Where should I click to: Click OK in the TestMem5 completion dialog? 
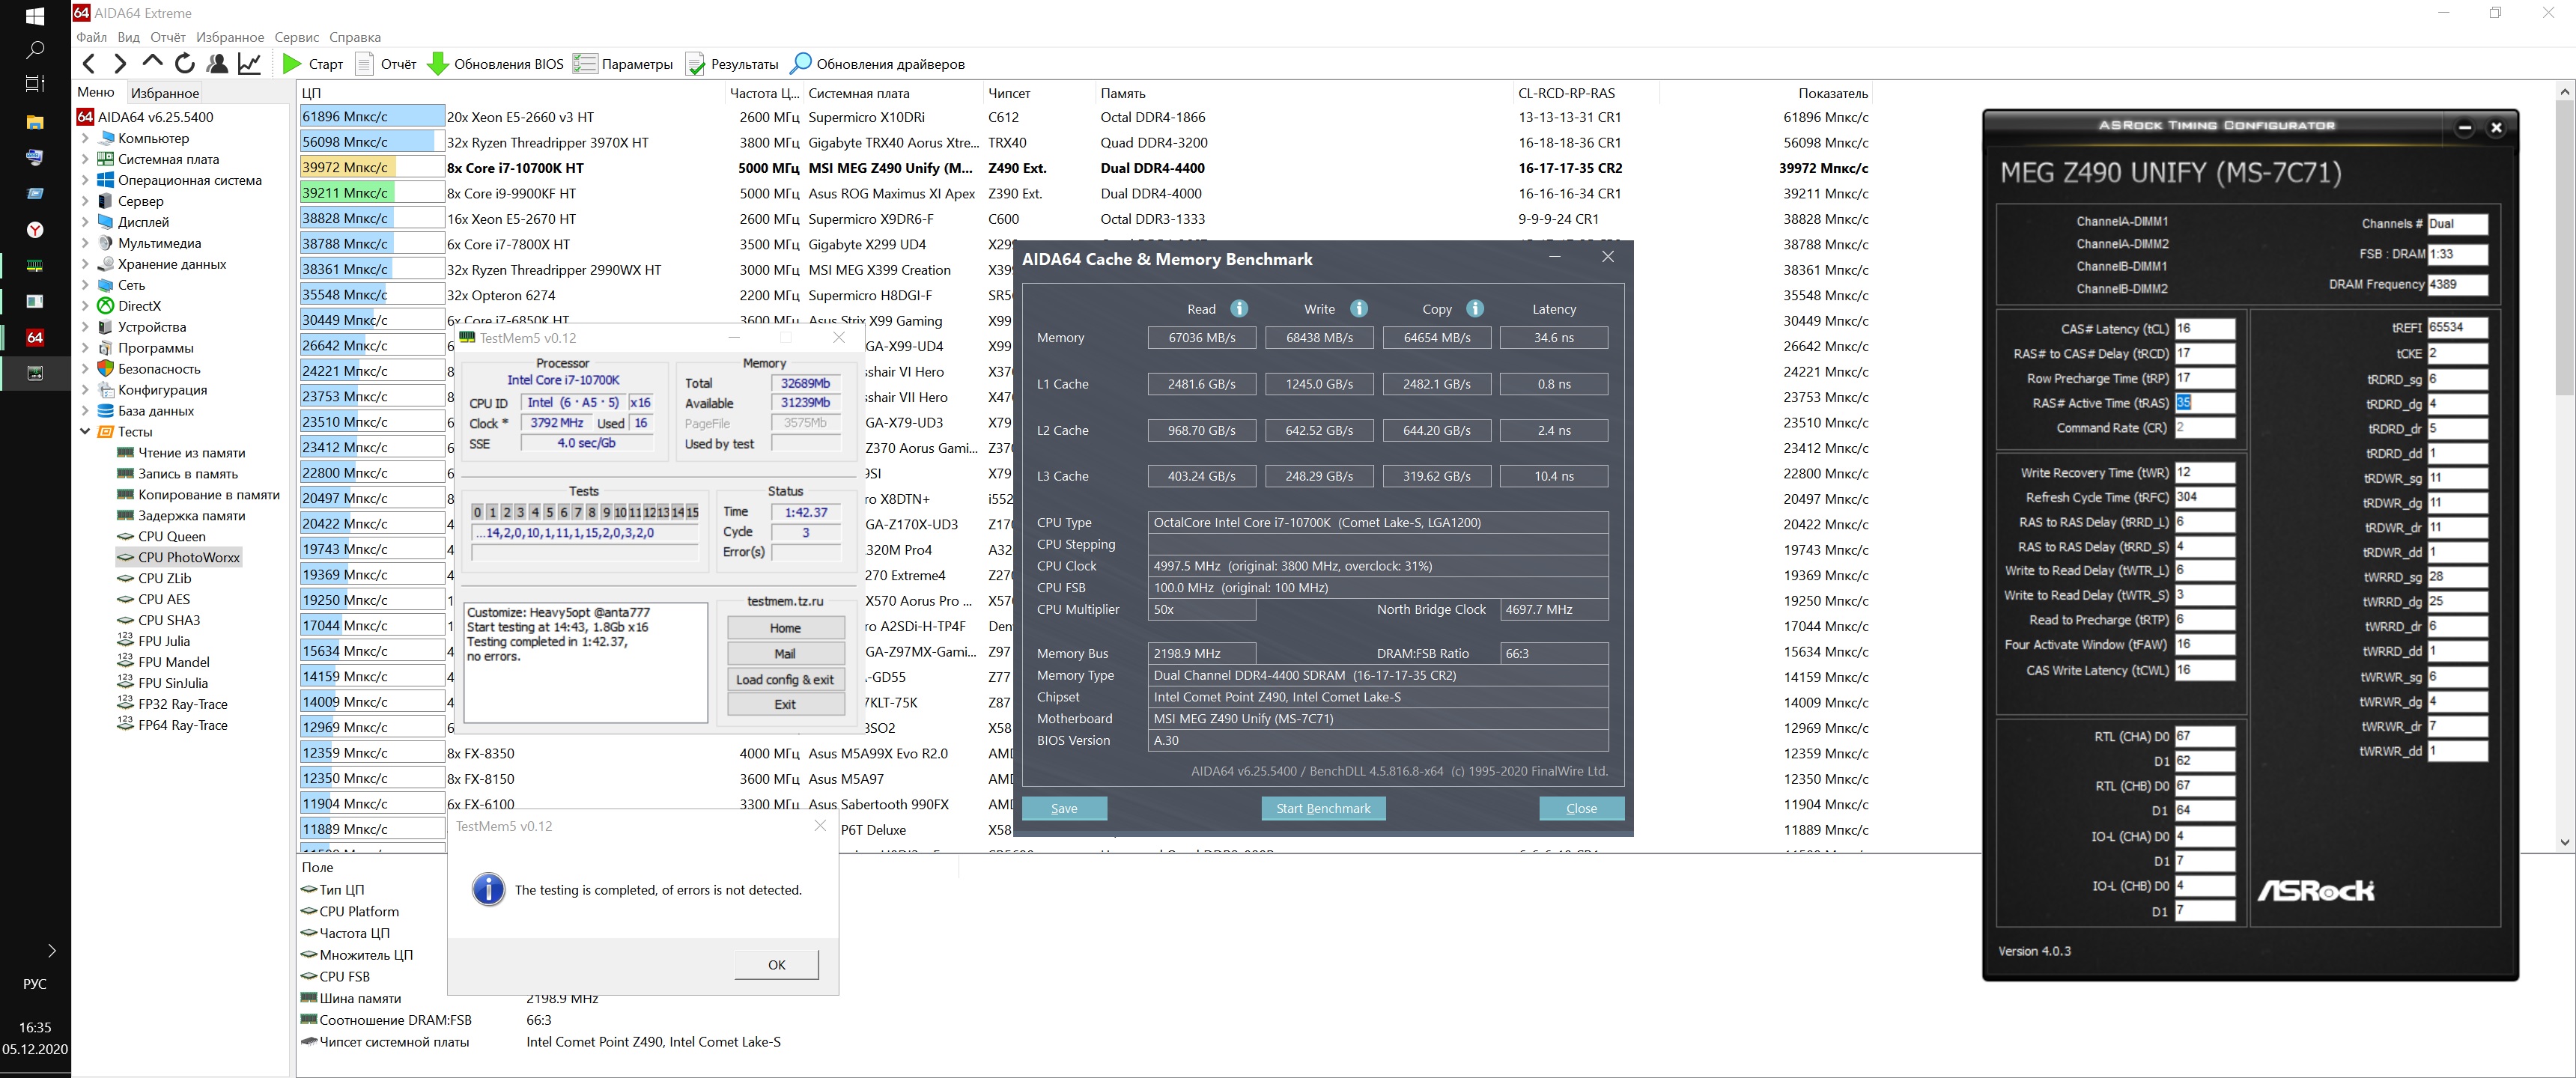(x=776, y=964)
